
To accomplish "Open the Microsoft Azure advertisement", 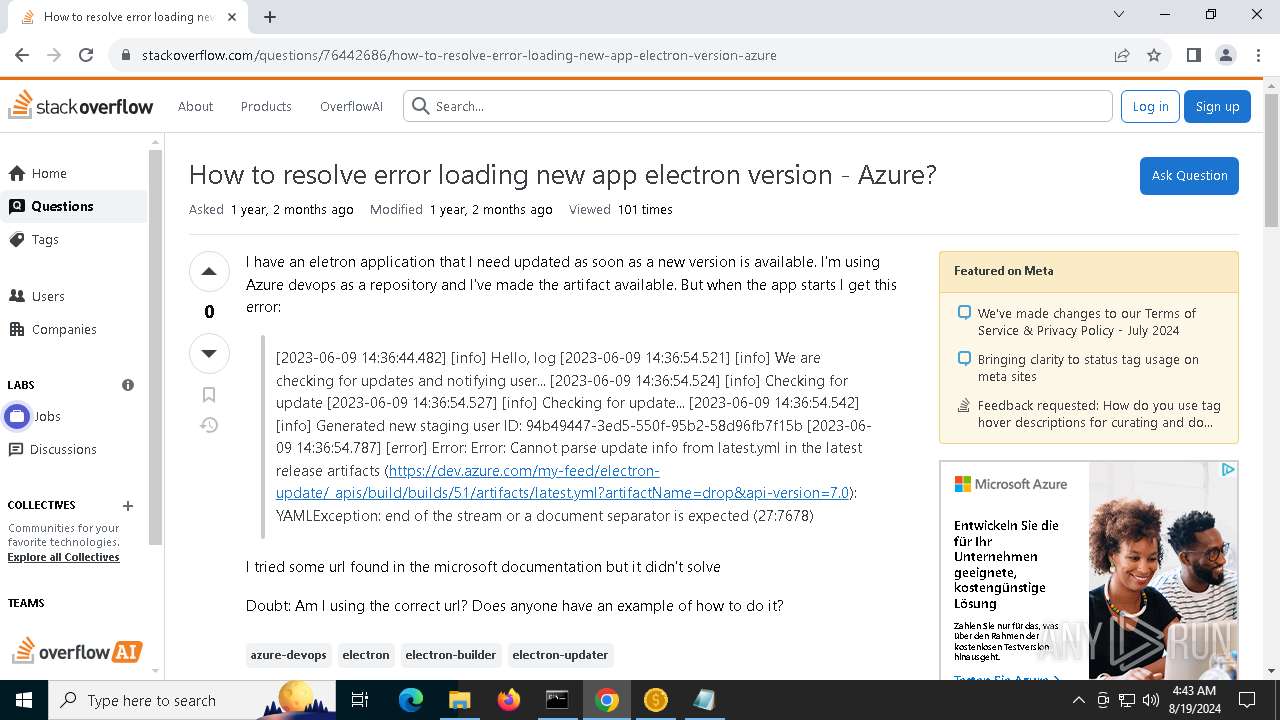I will (1089, 570).
